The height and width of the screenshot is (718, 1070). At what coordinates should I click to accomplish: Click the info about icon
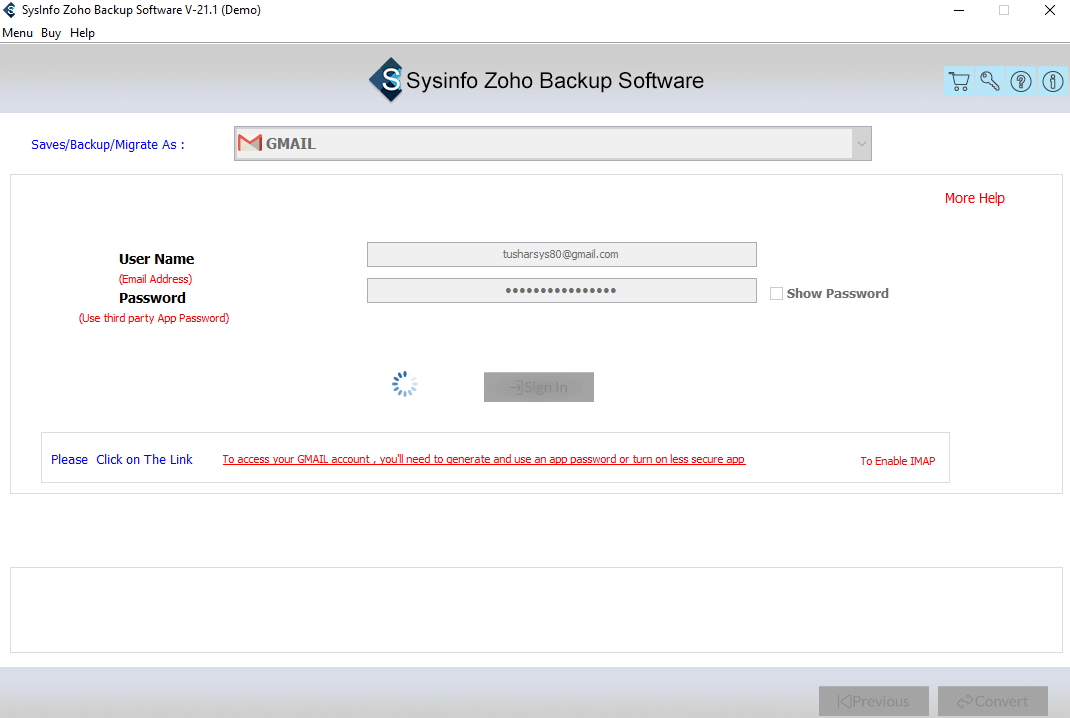point(1052,81)
